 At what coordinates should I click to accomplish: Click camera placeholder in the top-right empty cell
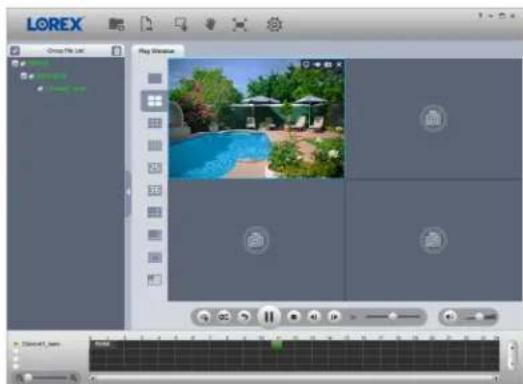pyautogui.click(x=433, y=118)
